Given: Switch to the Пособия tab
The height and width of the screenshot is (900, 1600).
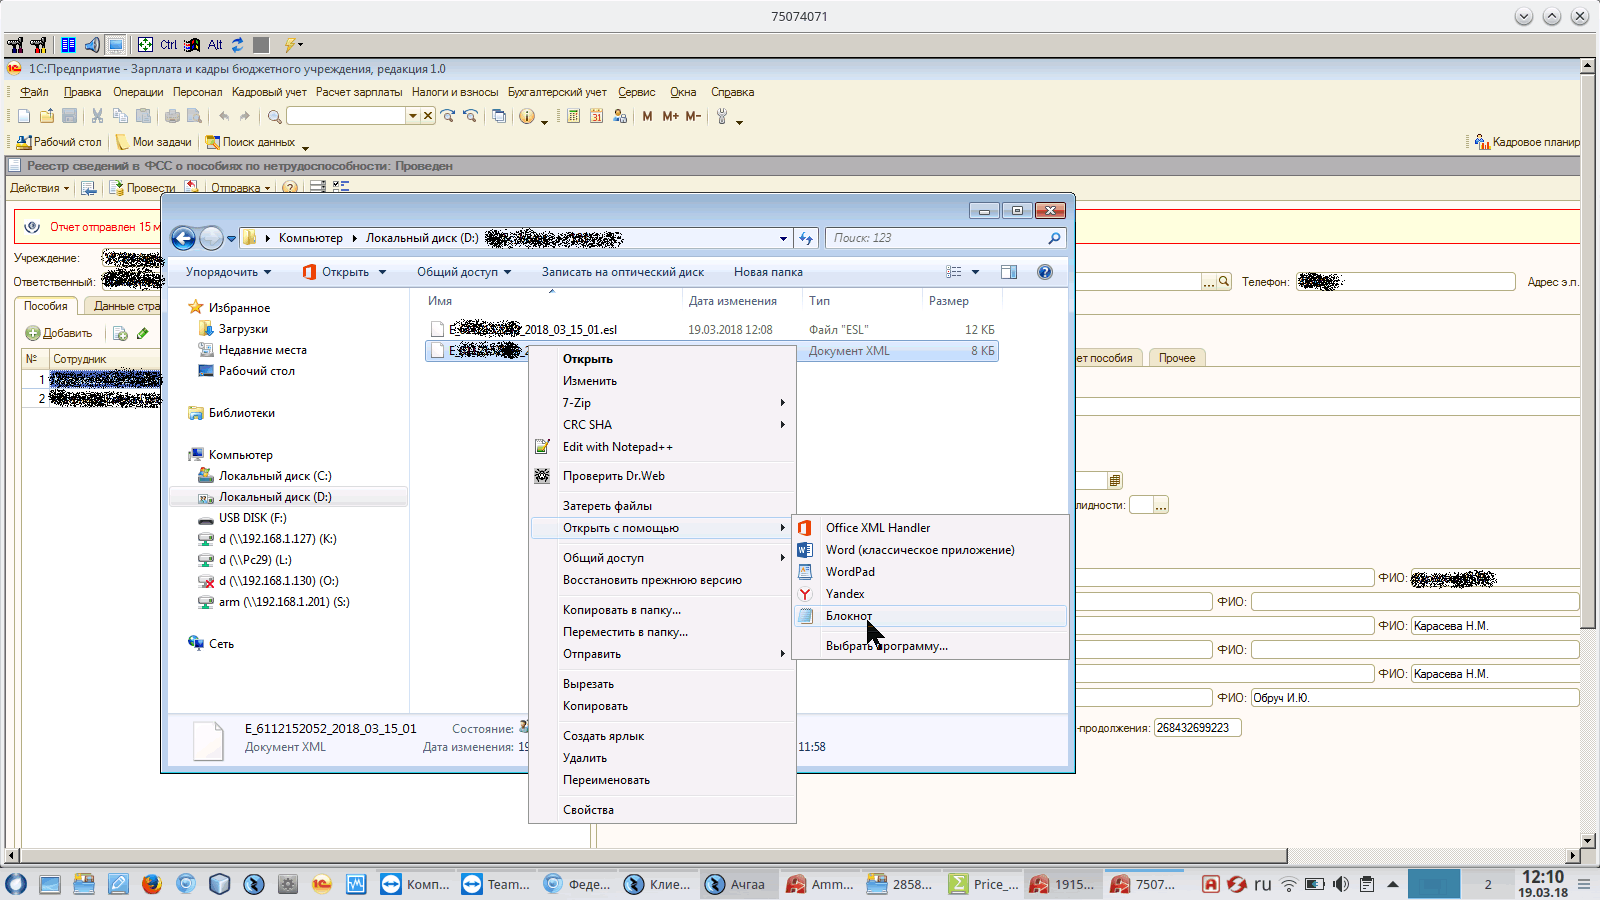Looking at the screenshot, I should coord(46,306).
